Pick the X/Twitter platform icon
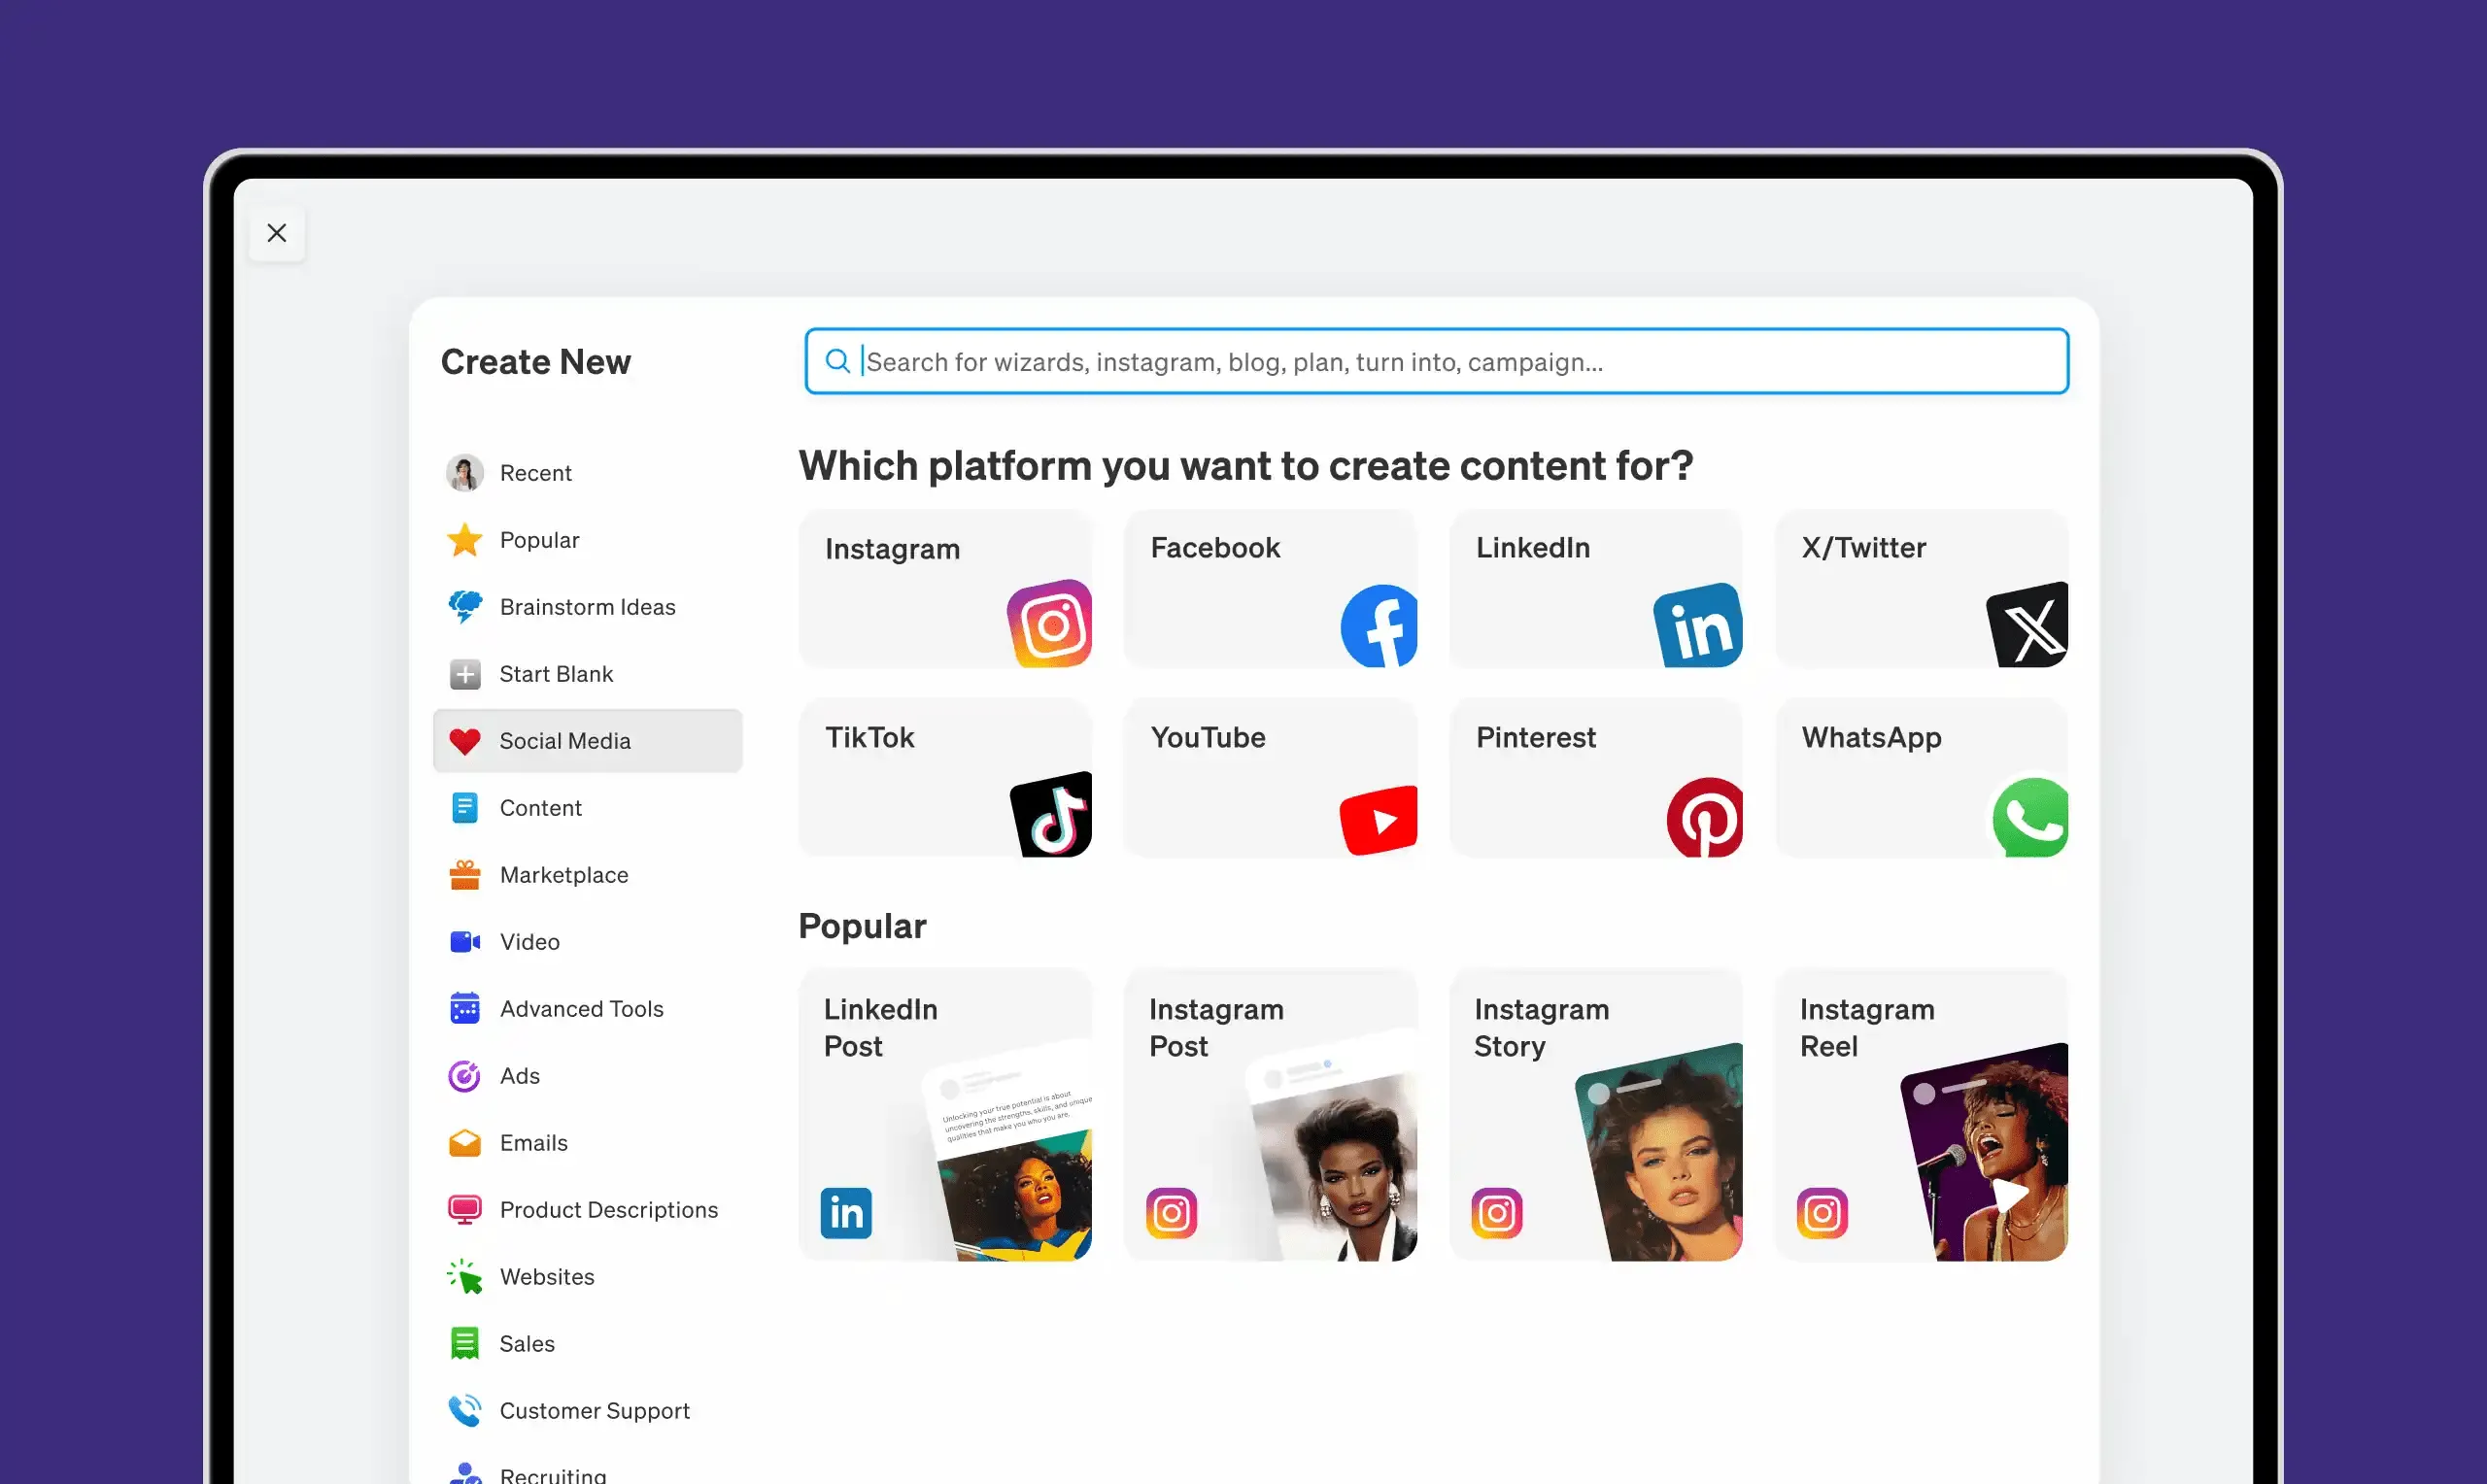Viewport: 2487px width, 1484px height. tap(2027, 626)
